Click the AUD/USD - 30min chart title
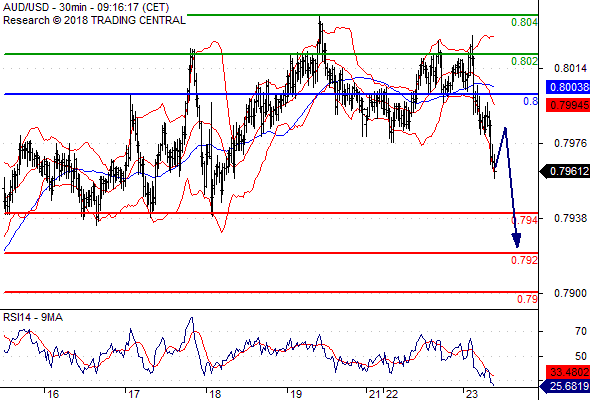The image size is (590, 400). [x=86, y=7]
